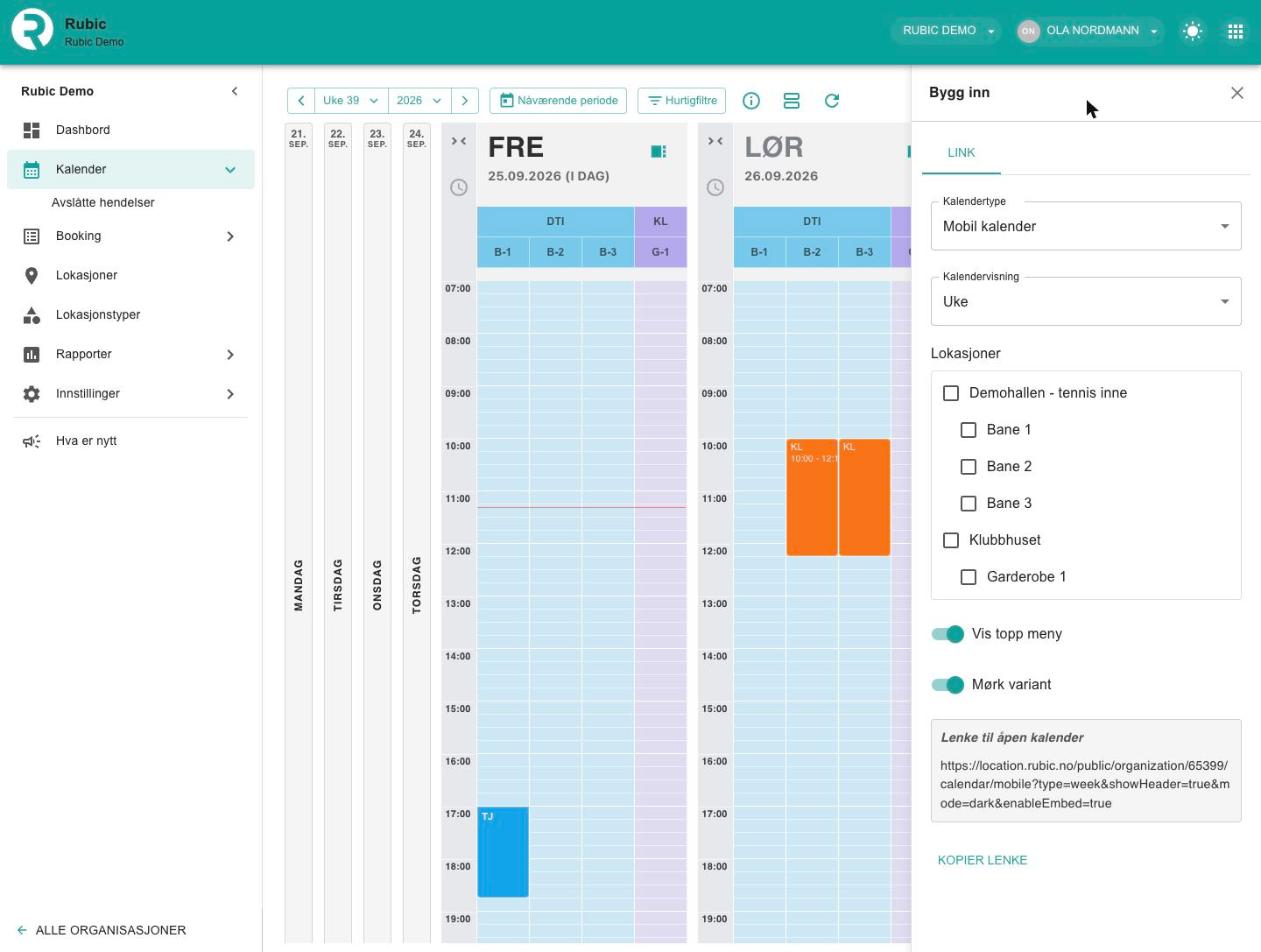Check the Bane 1 checkbox
The image size is (1261, 952).
(x=968, y=430)
